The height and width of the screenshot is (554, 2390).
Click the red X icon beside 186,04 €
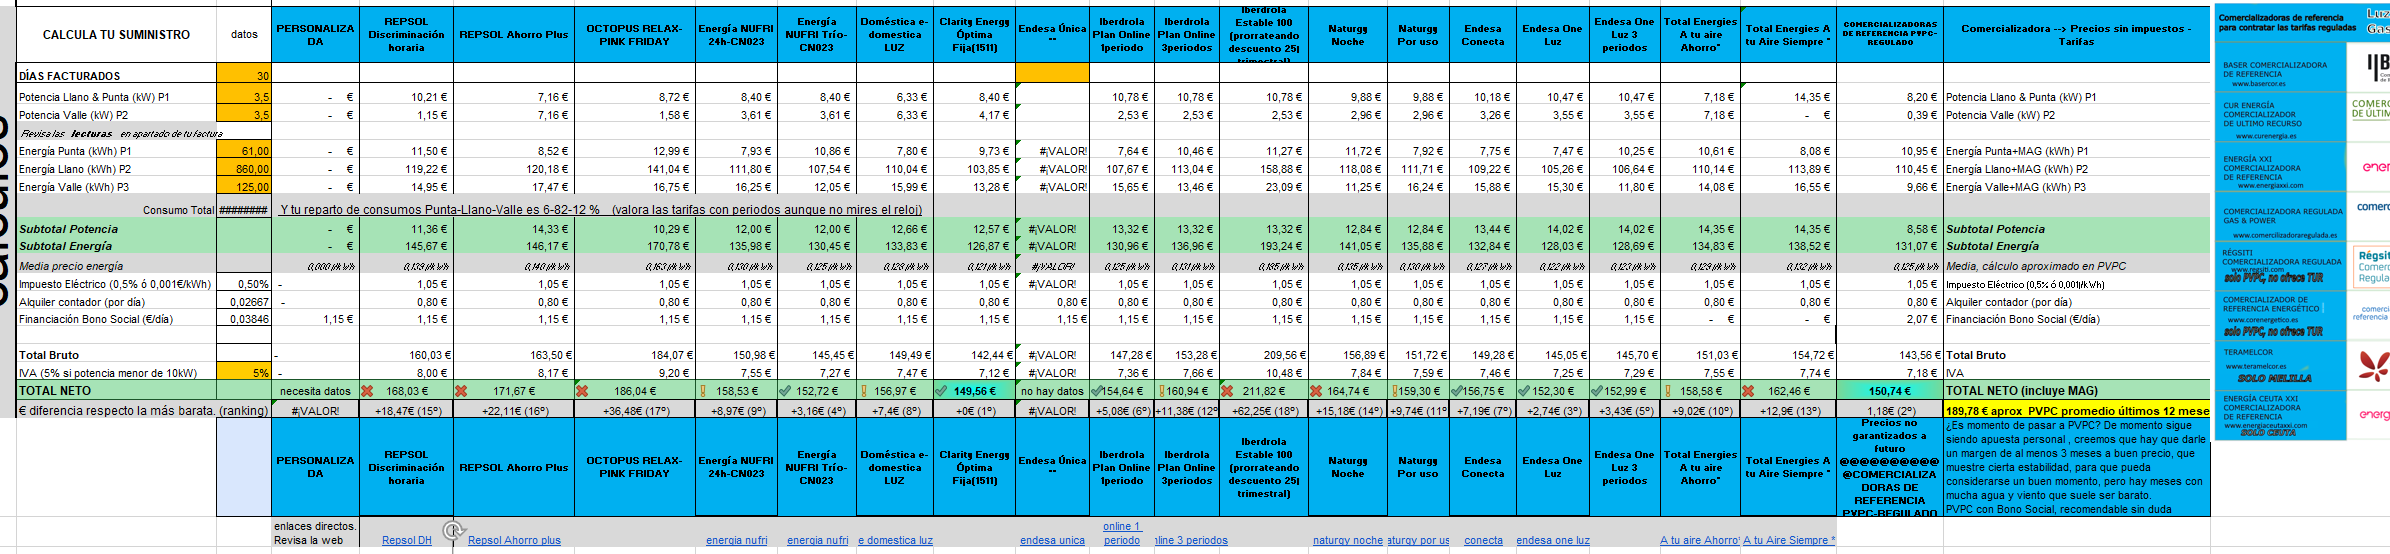tap(582, 391)
